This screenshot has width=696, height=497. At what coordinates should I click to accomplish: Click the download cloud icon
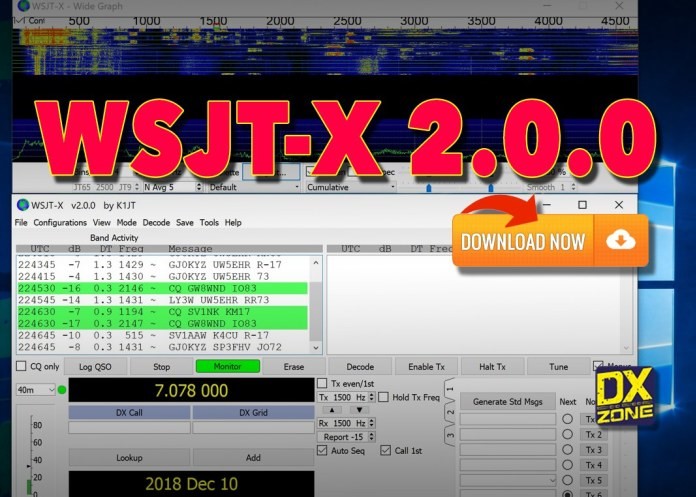tap(621, 241)
